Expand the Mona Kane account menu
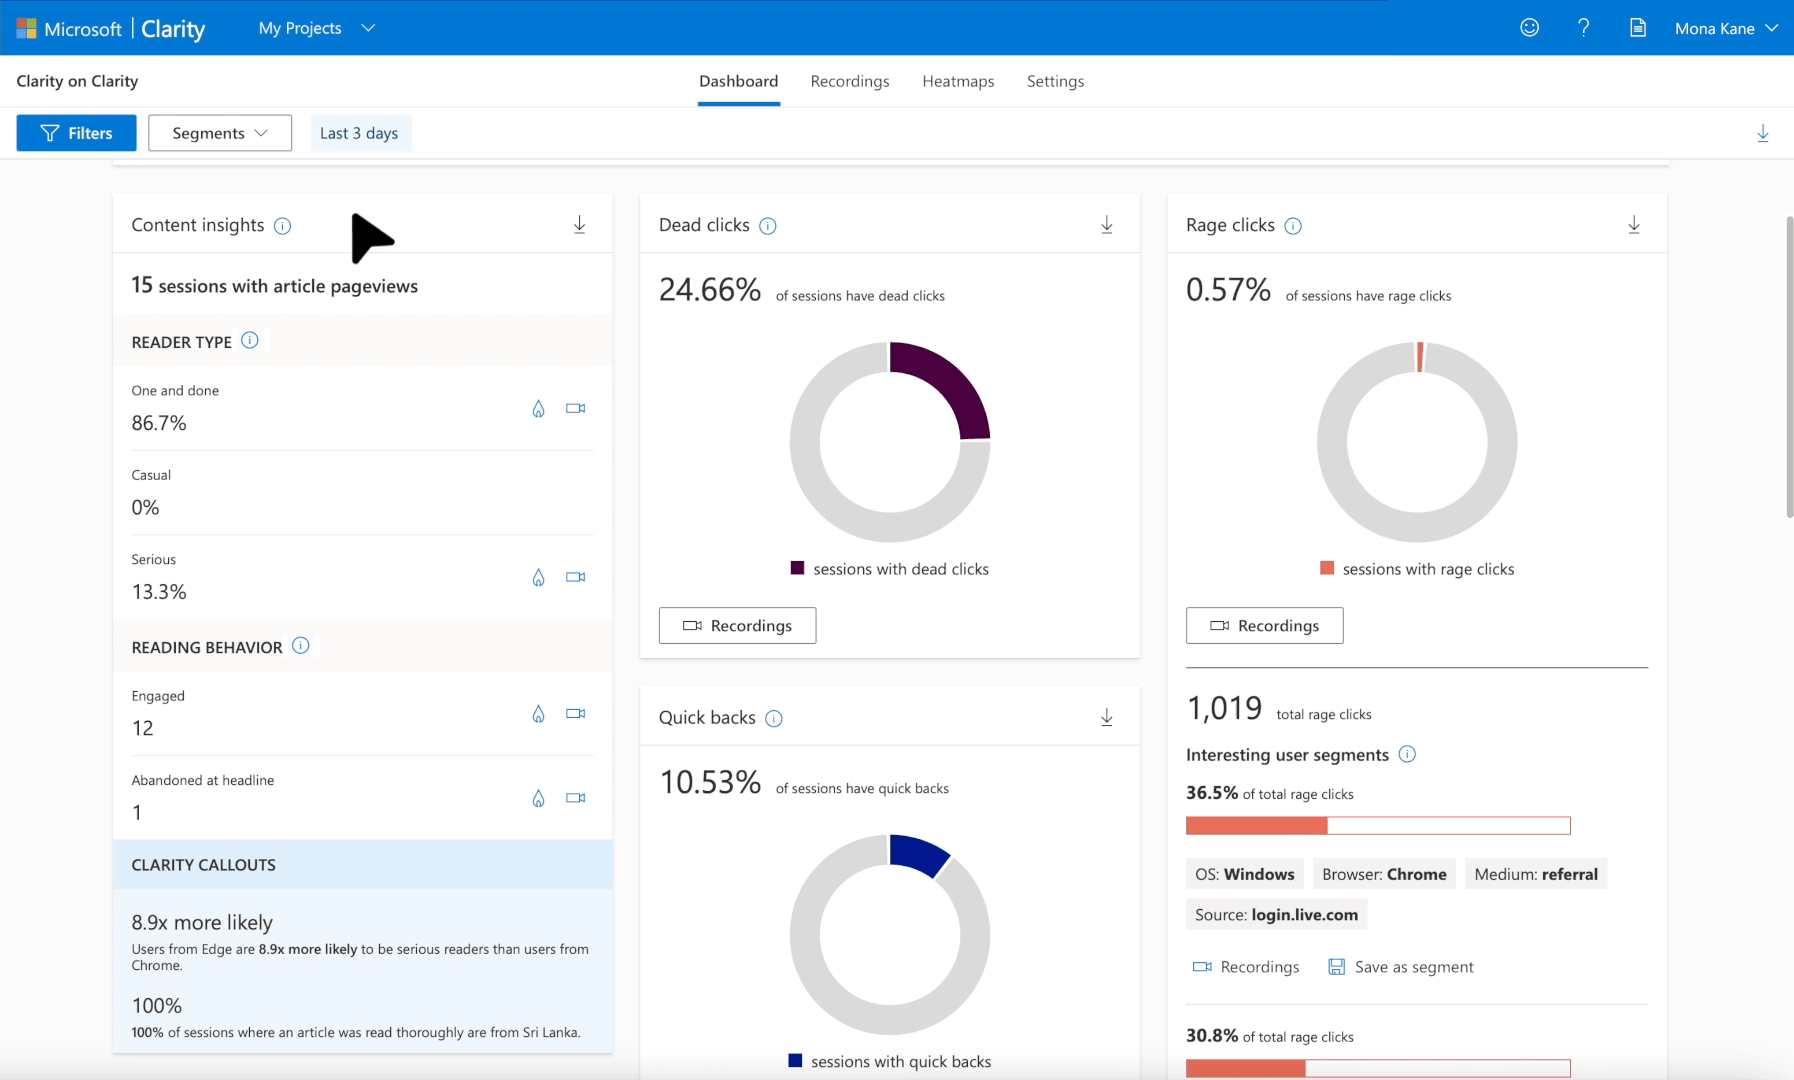This screenshot has height=1080, width=1794. tap(1726, 28)
